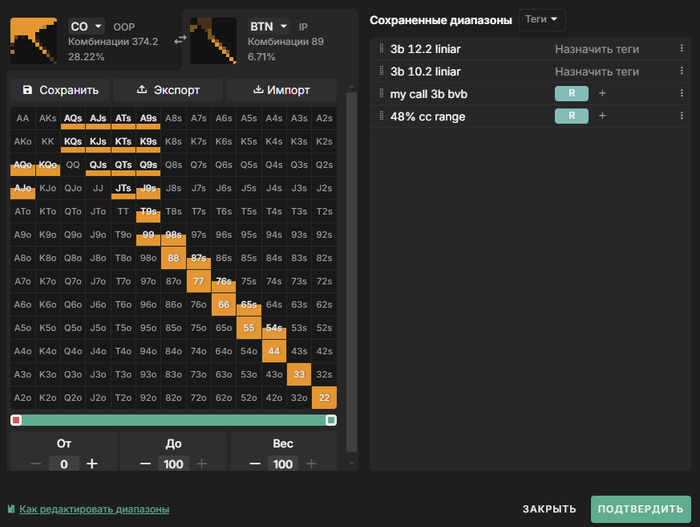Grab the drag handle of my call 3b bvb
700x527 pixels.
pos(381,93)
